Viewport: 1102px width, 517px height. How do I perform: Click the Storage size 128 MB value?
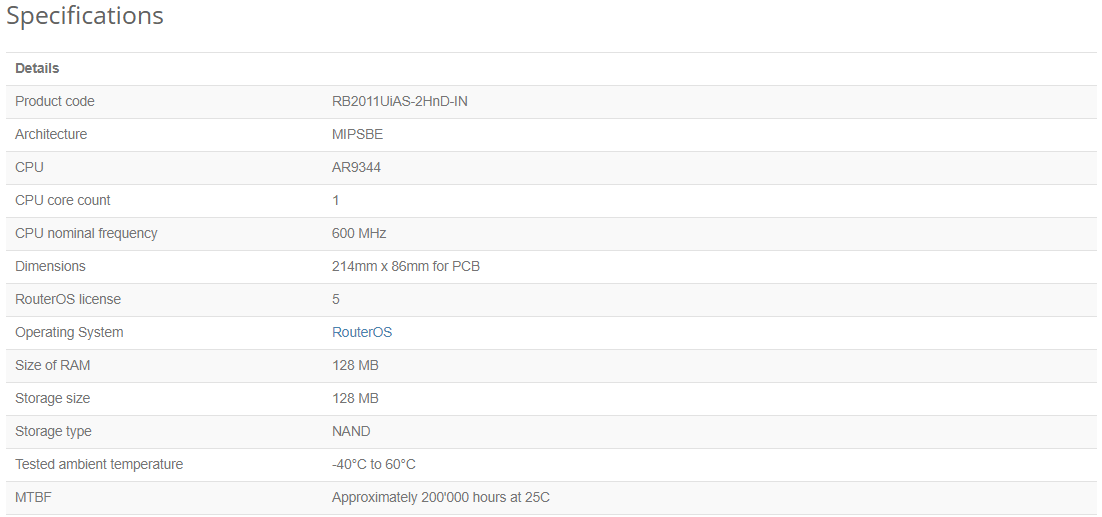[x=356, y=398]
